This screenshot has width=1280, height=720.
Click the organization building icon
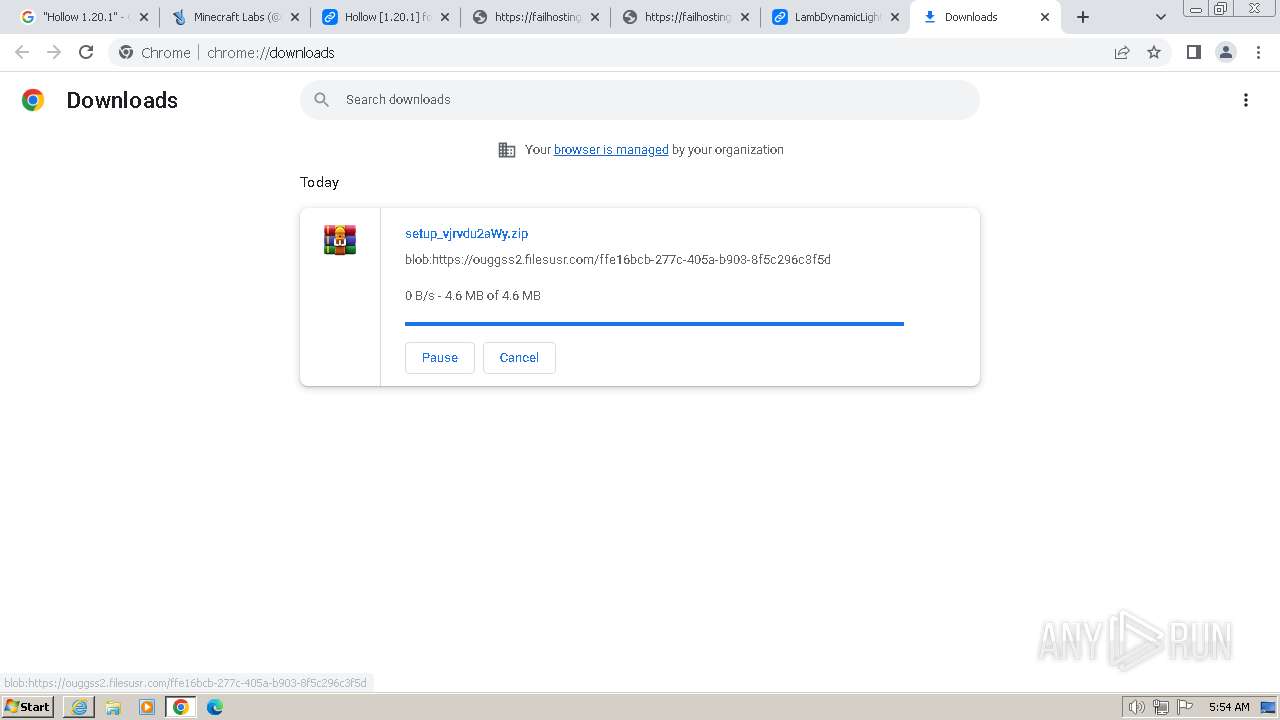tap(507, 150)
